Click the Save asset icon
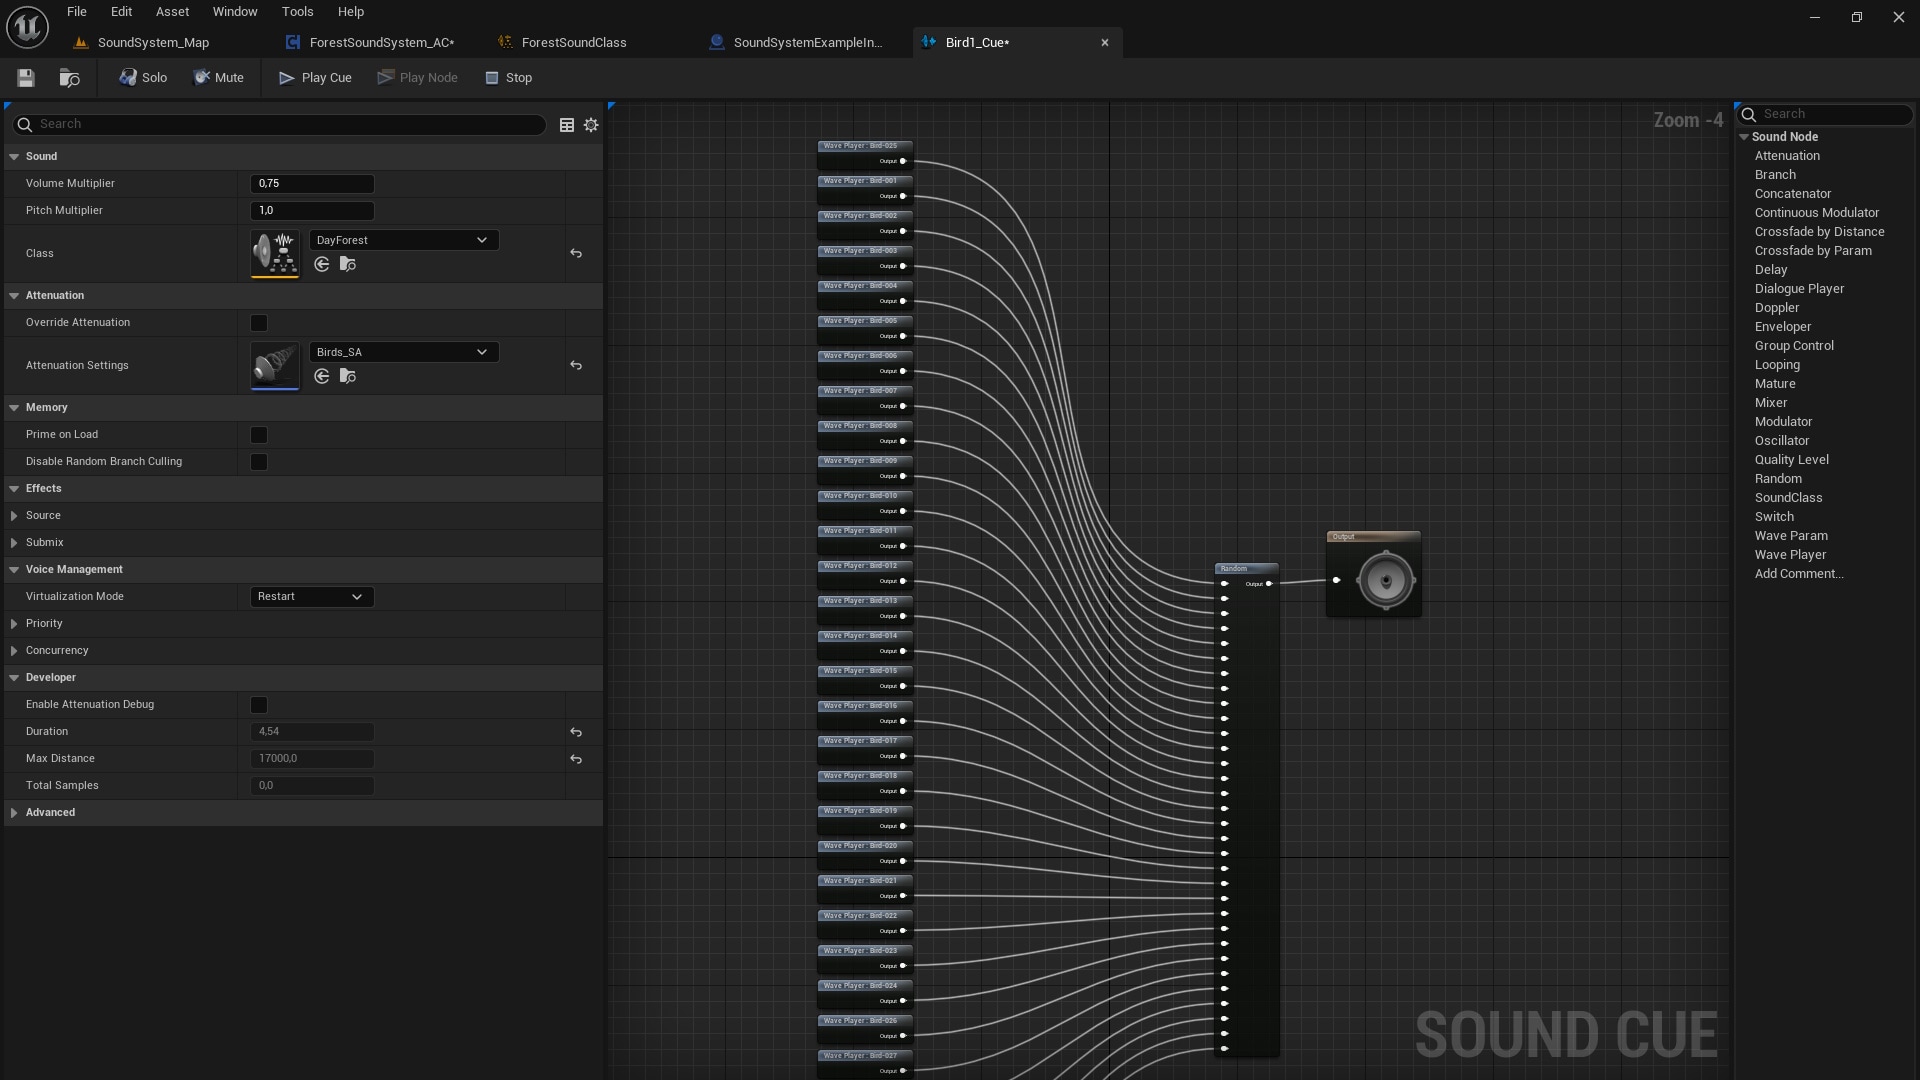This screenshot has width=1920, height=1080. click(x=26, y=78)
